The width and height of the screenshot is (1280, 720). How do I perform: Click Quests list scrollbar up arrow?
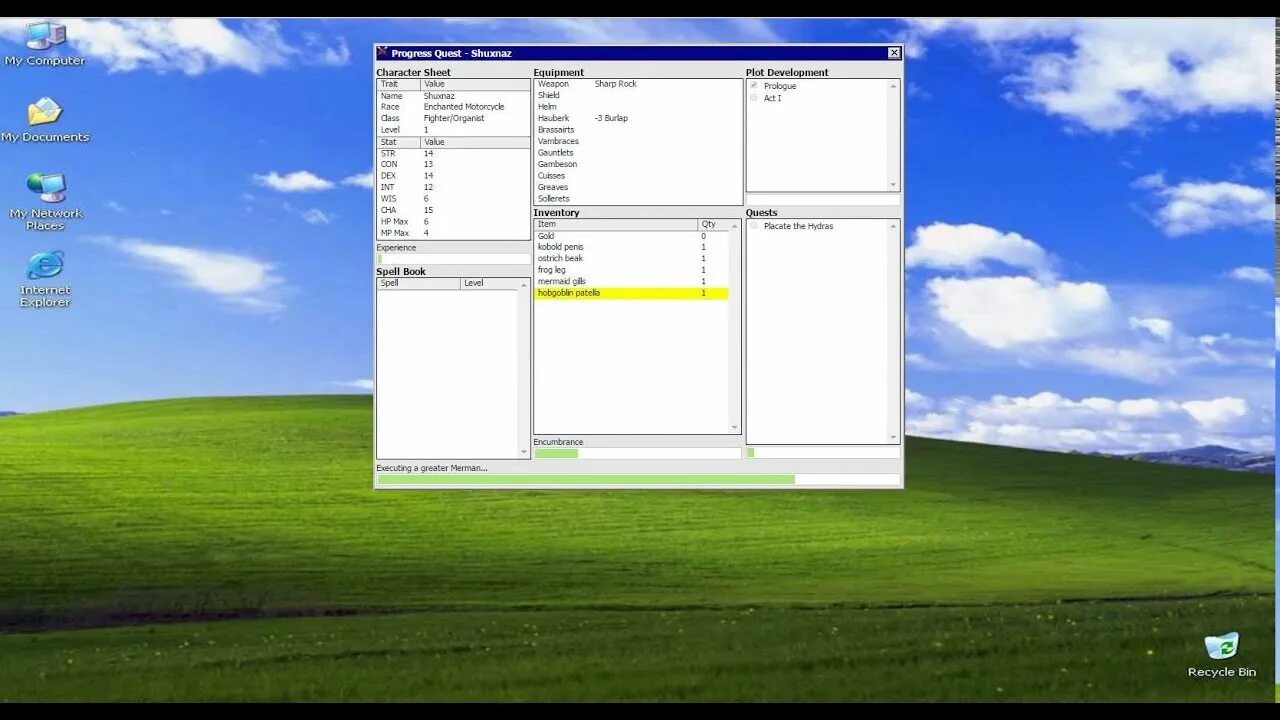click(894, 226)
